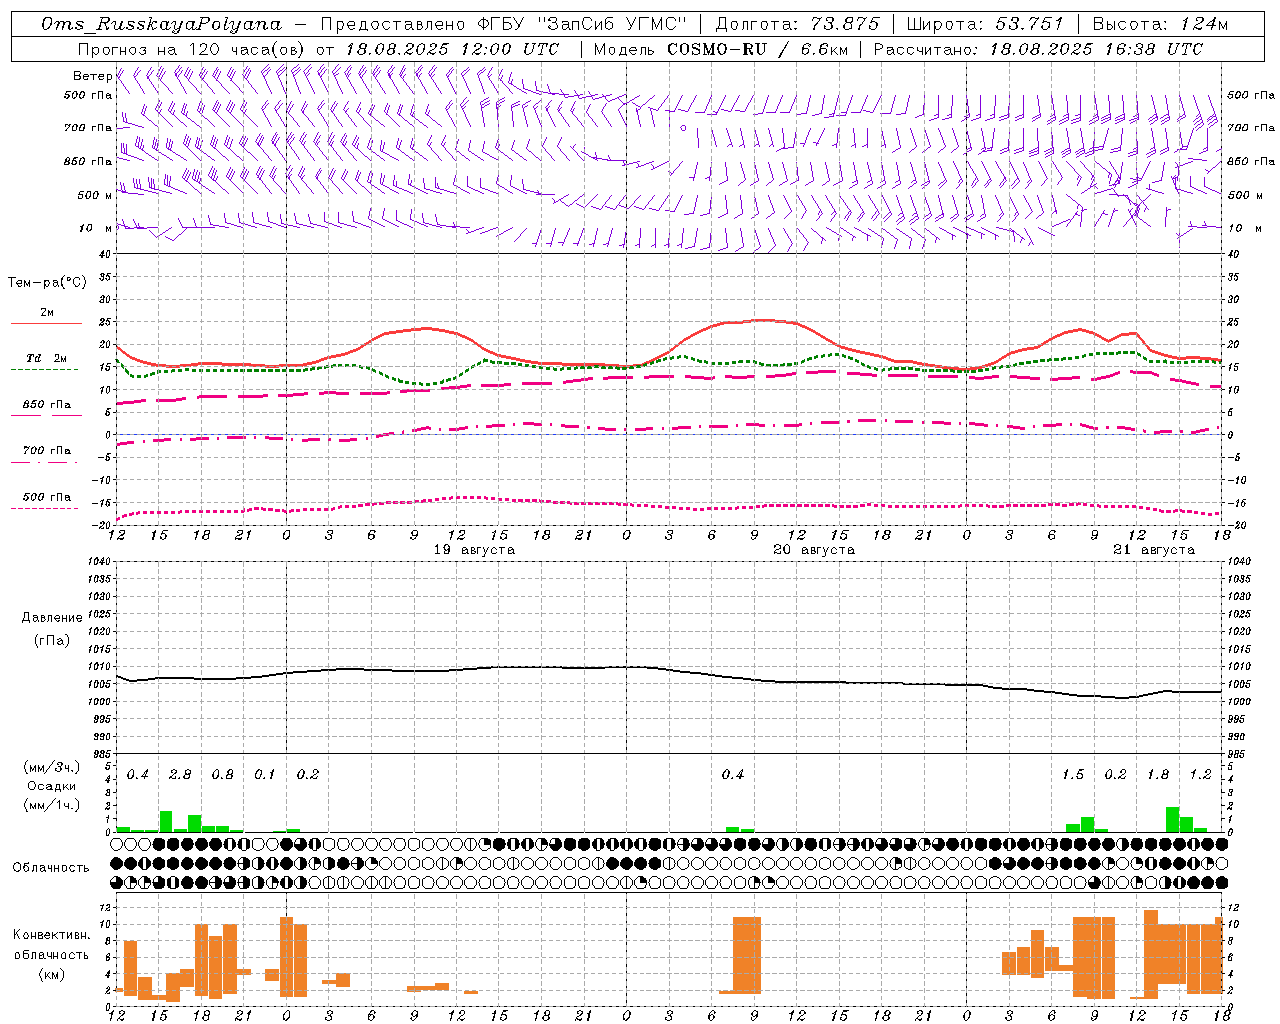Click the "Прогноз на 120 часа(ов)" text
This screenshot has height=1024, width=1280.
coord(191,49)
